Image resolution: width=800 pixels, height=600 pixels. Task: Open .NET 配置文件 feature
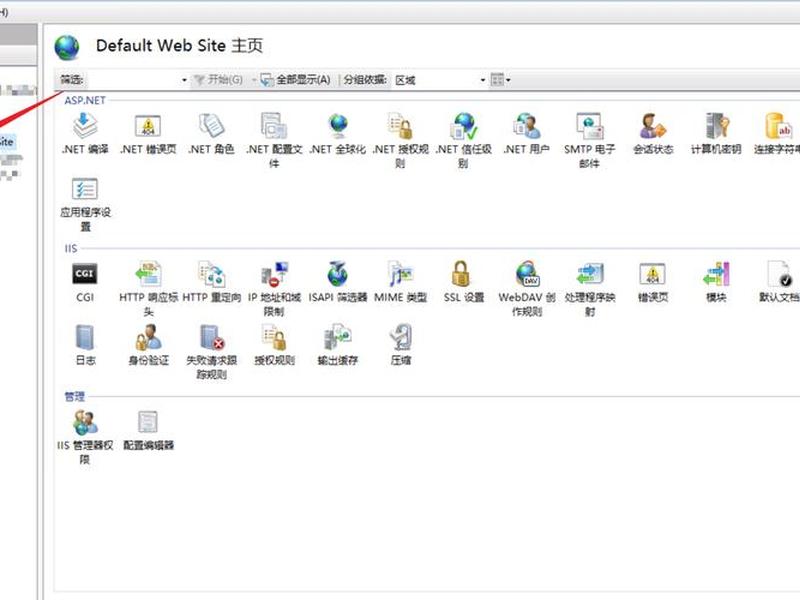click(x=274, y=140)
